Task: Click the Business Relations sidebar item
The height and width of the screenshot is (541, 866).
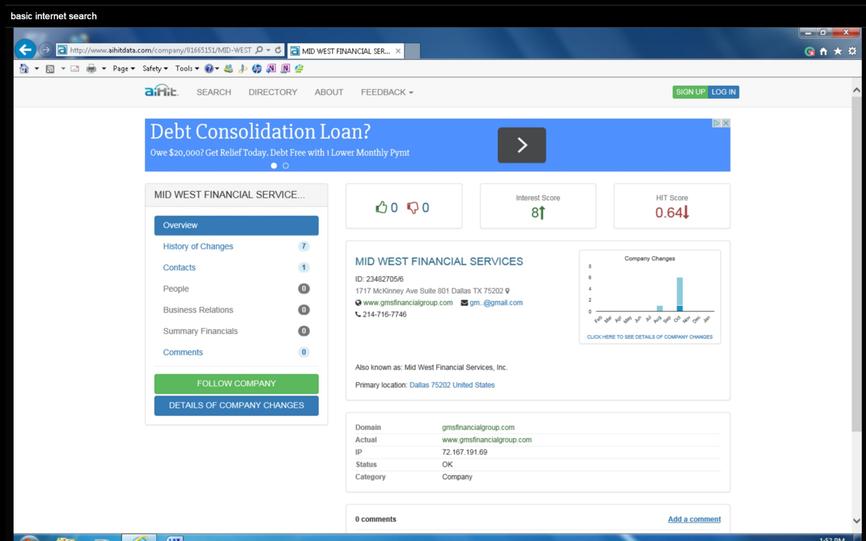Action: tap(236, 310)
